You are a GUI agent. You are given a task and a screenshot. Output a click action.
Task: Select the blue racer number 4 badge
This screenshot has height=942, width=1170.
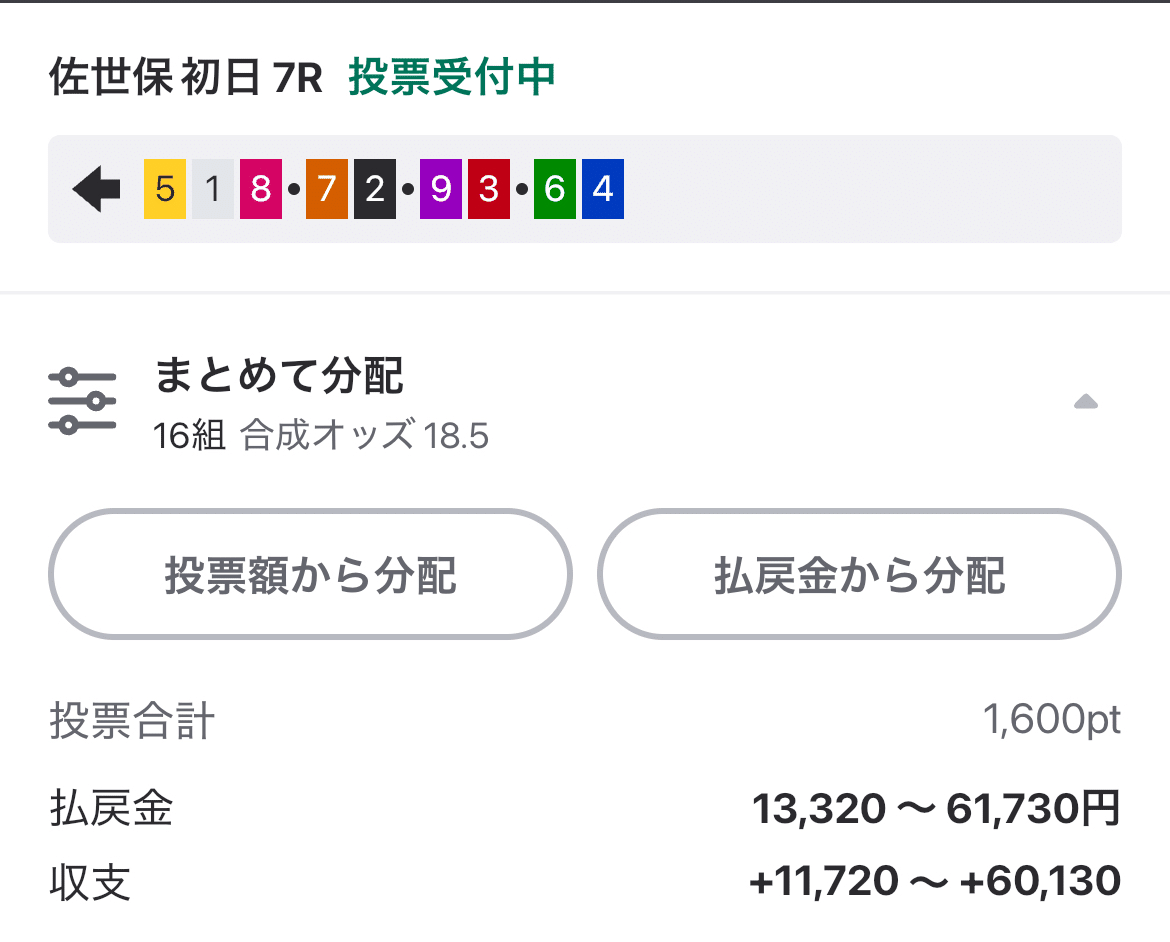[603, 188]
